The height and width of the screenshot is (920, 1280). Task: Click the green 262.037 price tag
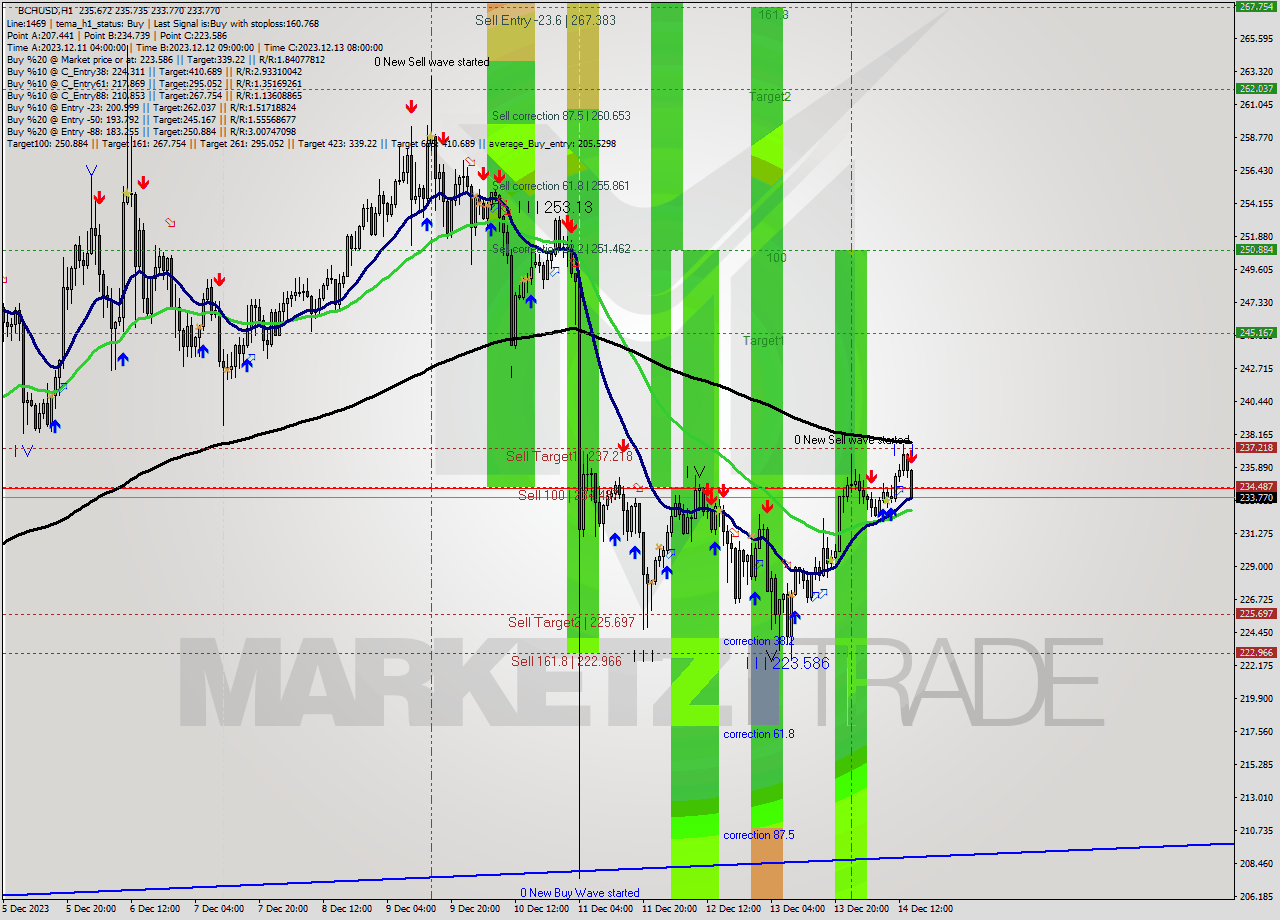(1256, 88)
